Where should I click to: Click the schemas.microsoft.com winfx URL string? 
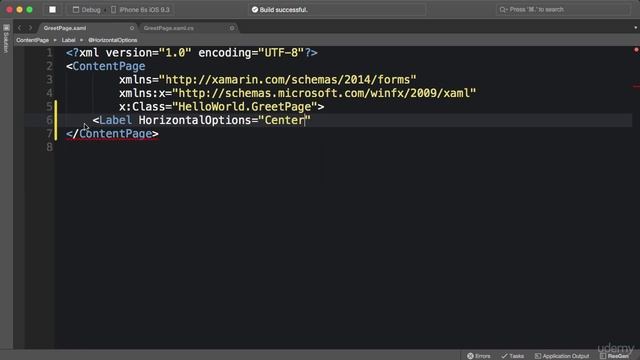coord(324,93)
